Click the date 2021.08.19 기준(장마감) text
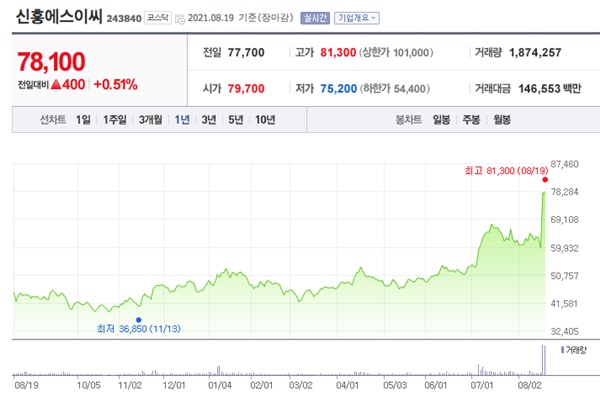Viewport: 600px width, 396px height. [240, 18]
